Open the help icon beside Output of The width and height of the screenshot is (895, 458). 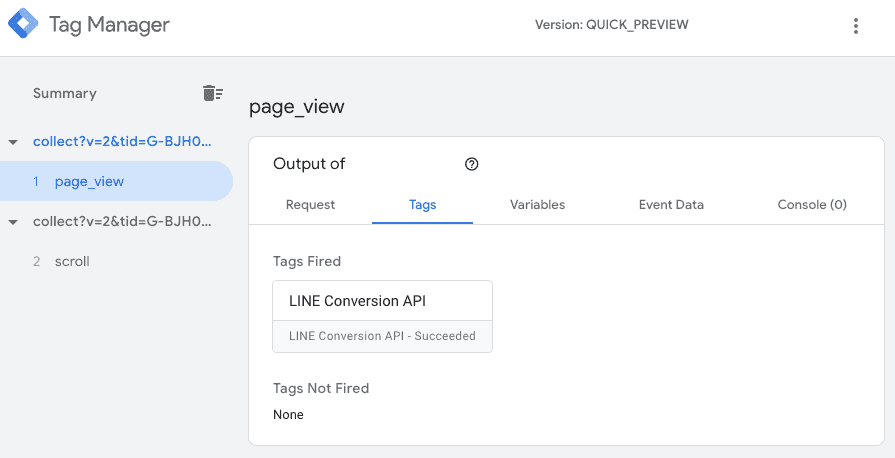471,164
